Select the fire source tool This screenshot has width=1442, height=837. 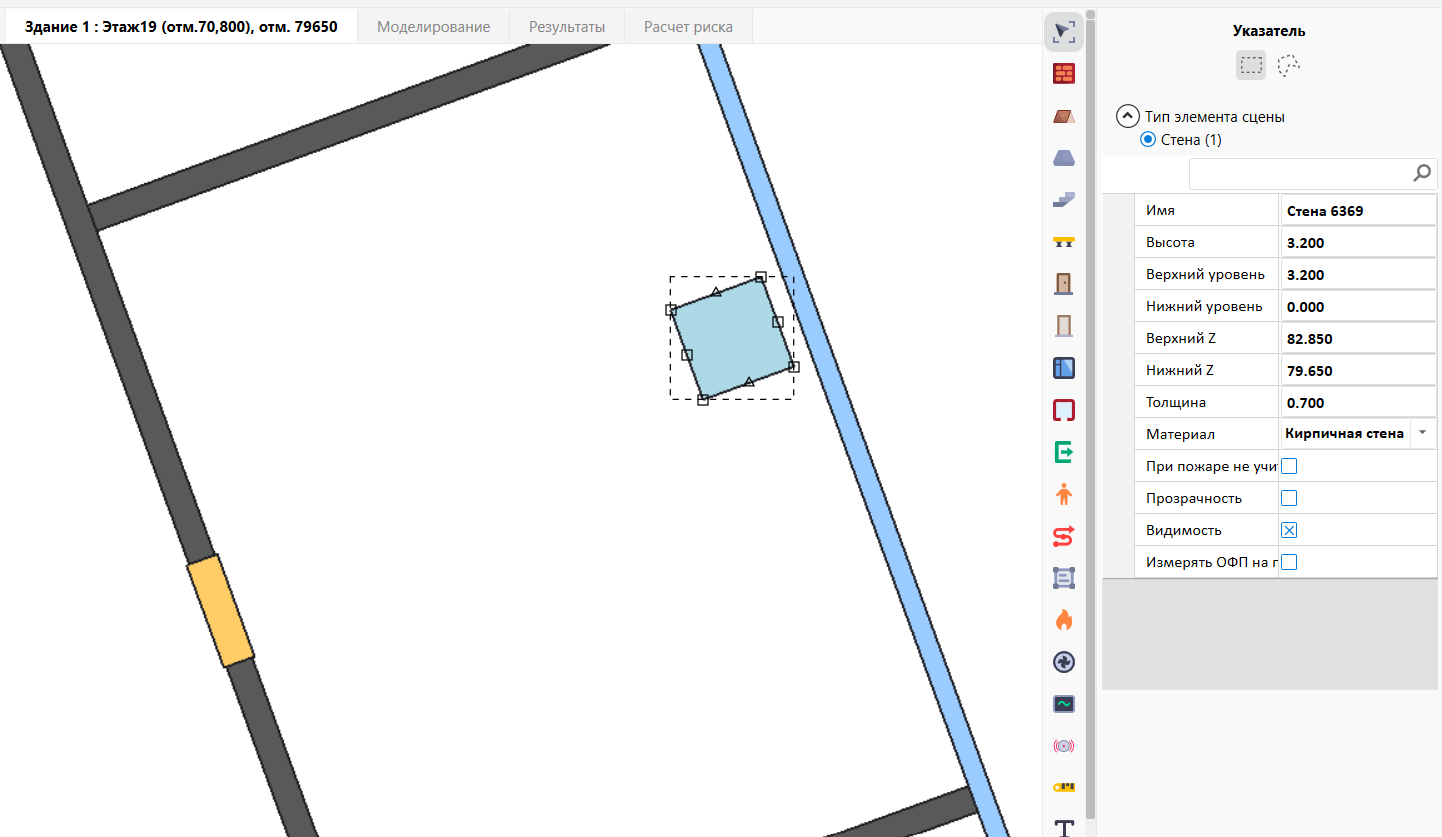pyautogui.click(x=1064, y=620)
